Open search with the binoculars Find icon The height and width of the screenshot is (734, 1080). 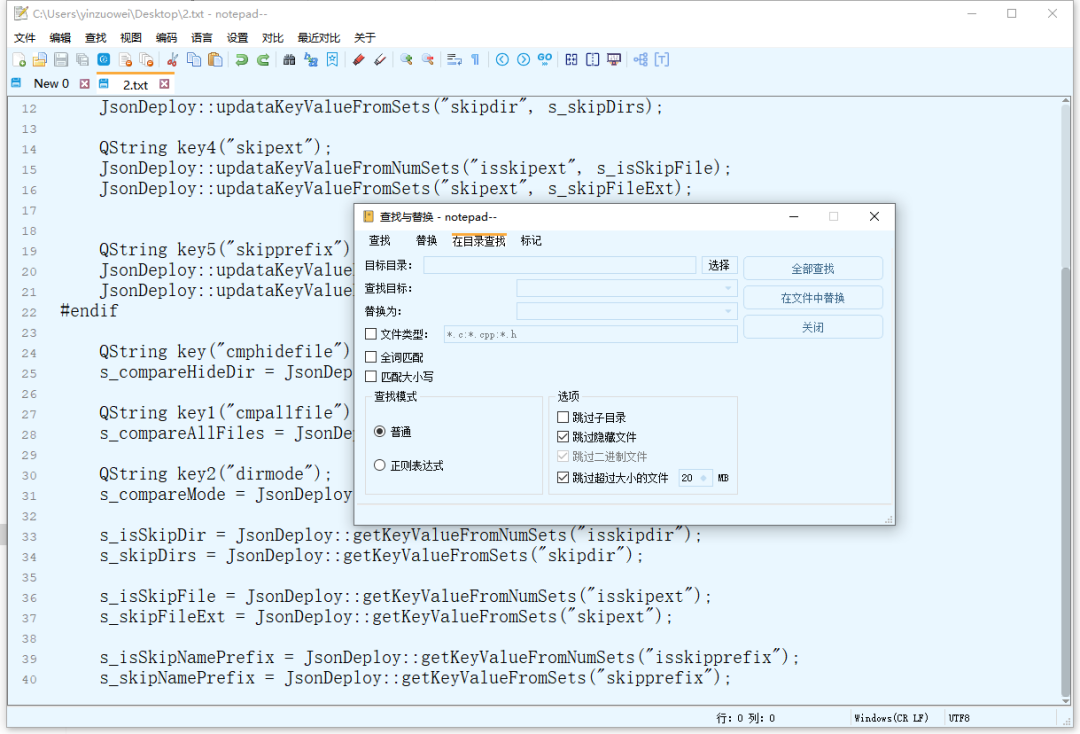pyautogui.click(x=288, y=60)
